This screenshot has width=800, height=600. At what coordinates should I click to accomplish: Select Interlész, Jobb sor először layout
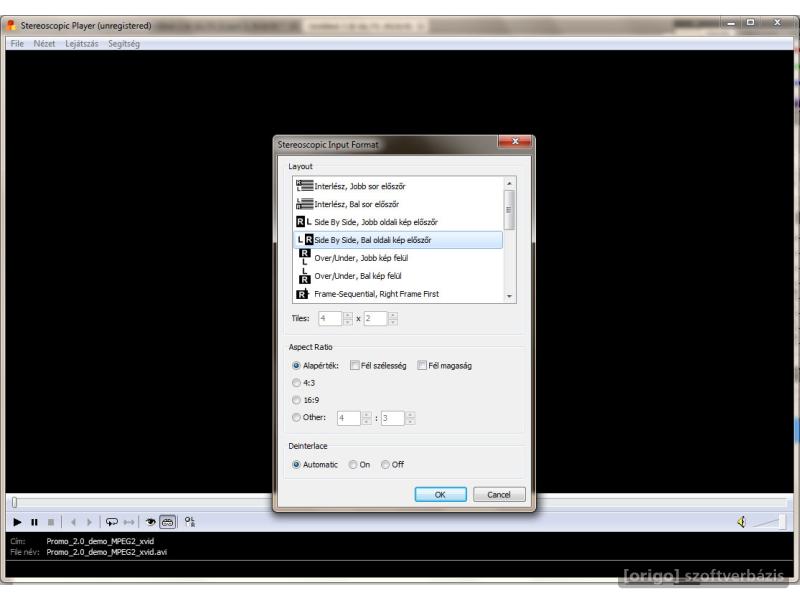pos(398,186)
